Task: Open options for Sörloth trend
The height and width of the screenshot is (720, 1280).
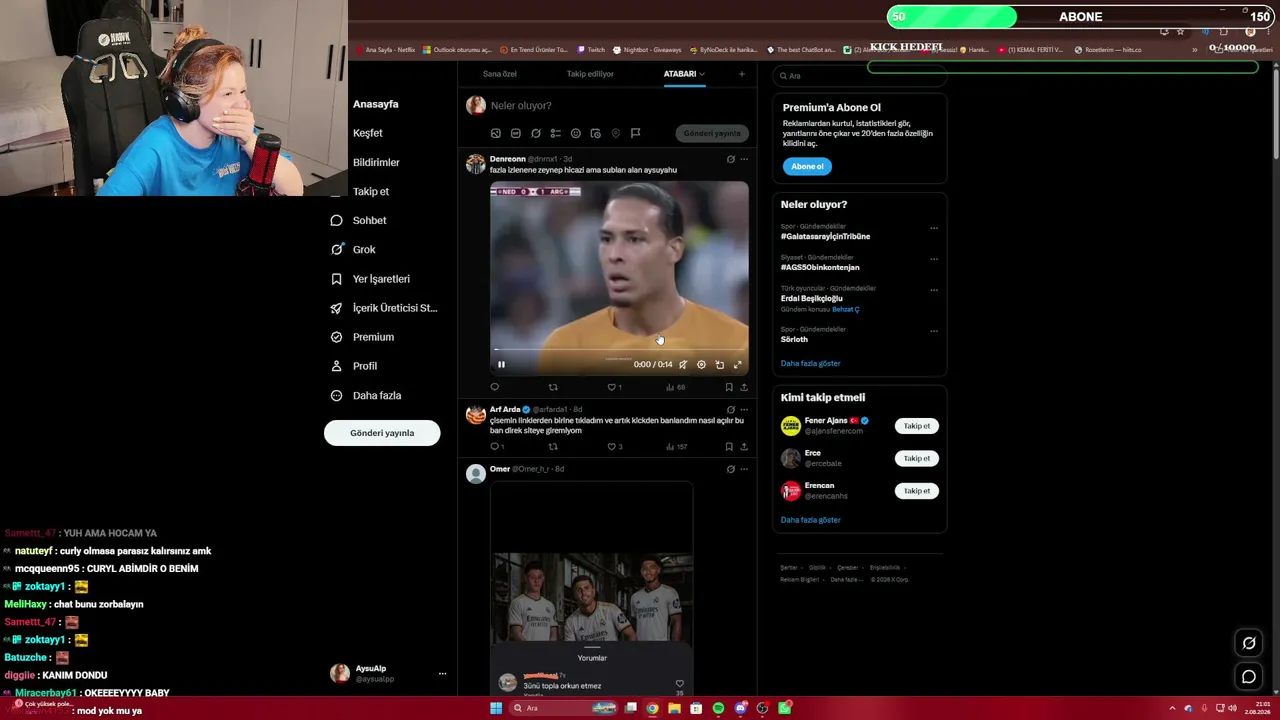Action: click(x=934, y=331)
